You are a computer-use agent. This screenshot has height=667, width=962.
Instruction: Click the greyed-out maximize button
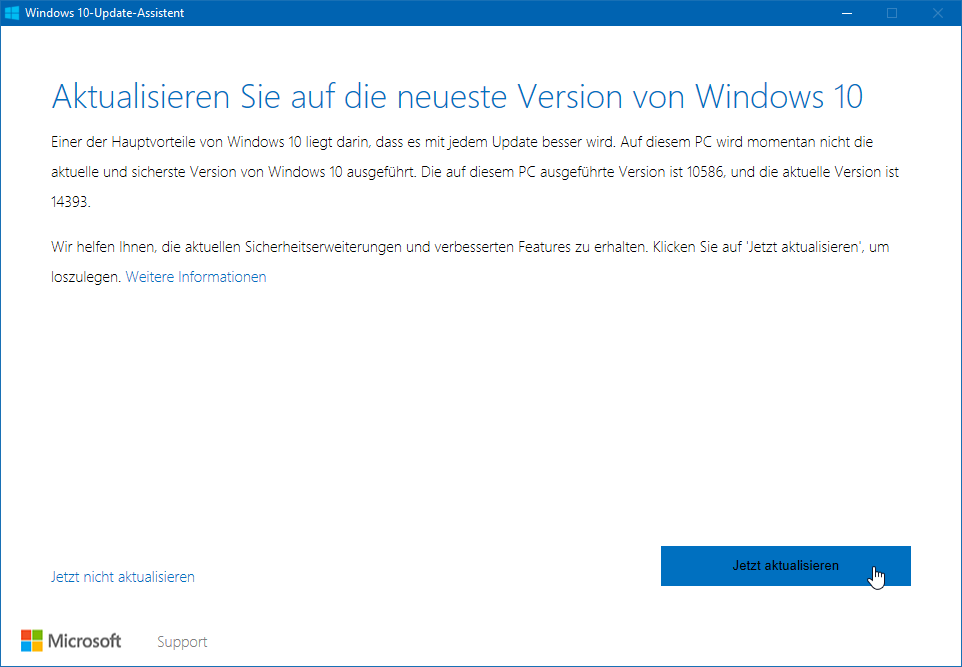coord(891,13)
